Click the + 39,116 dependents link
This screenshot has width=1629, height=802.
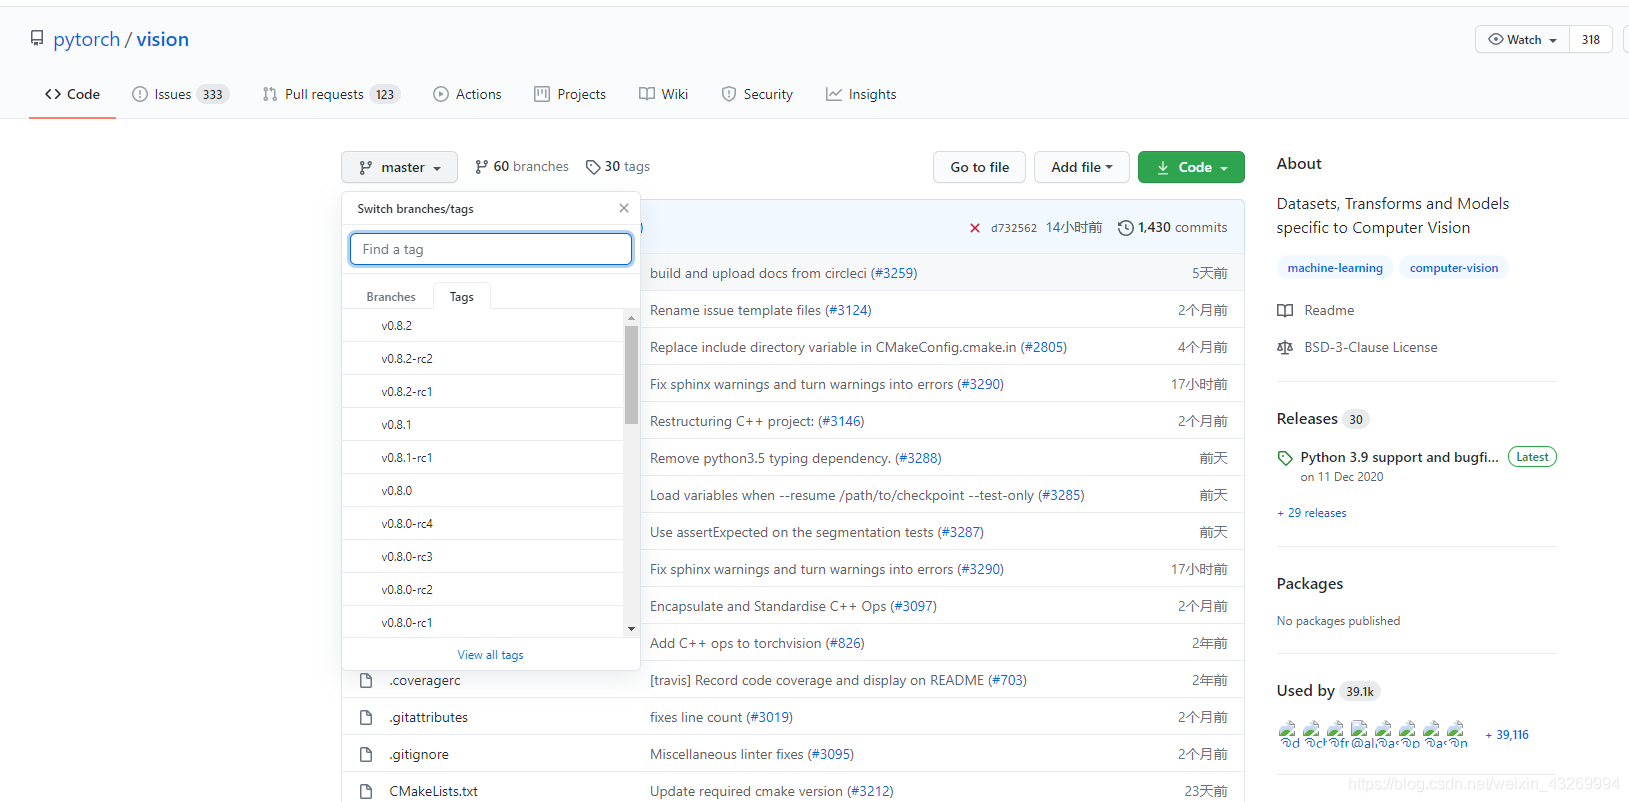(x=1507, y=735)
